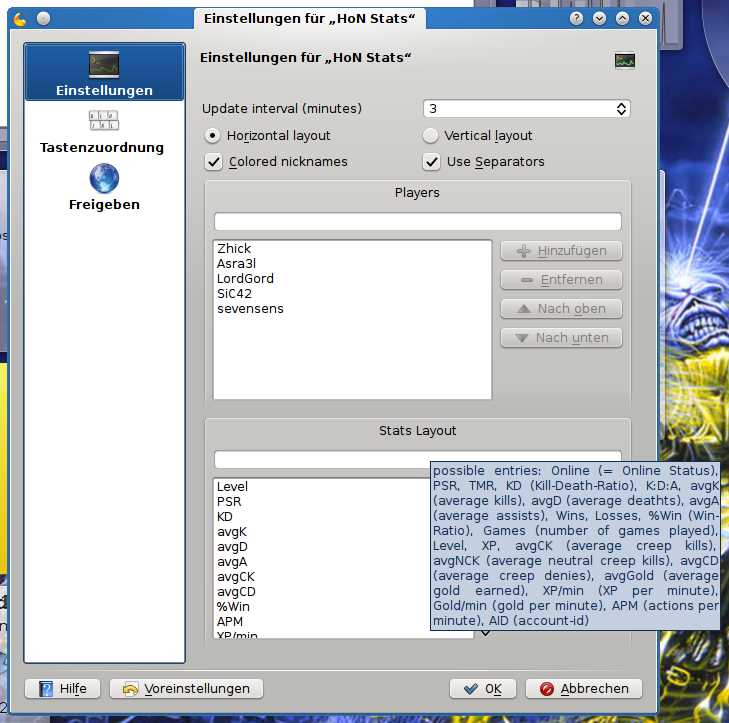Select player SiC42 in the list
Screen dimensions: 729x723
(x=352, y=294)
